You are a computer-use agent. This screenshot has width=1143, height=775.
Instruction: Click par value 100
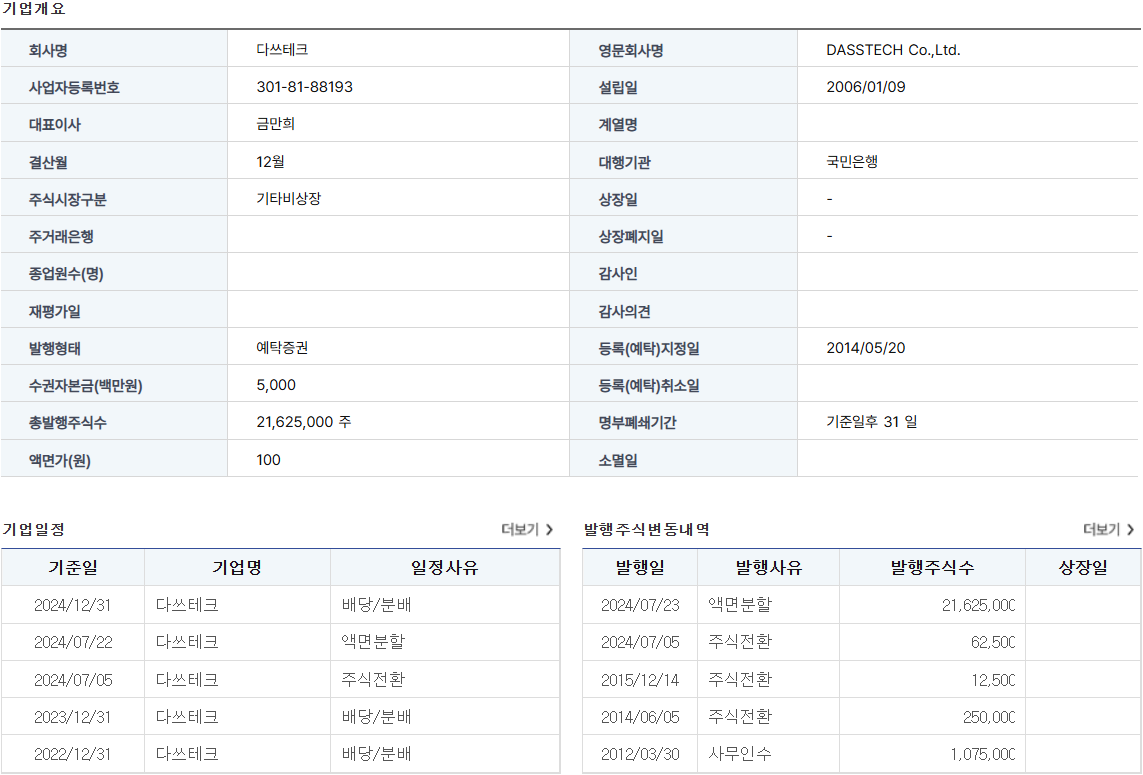point(268,459)
